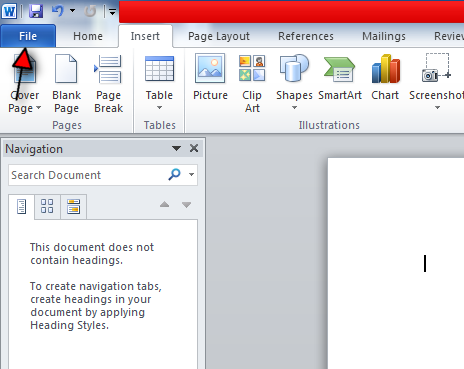Save the document with the floppy disk icon
Viewport: 464px width, 369px height.
(x=36, y=11)
